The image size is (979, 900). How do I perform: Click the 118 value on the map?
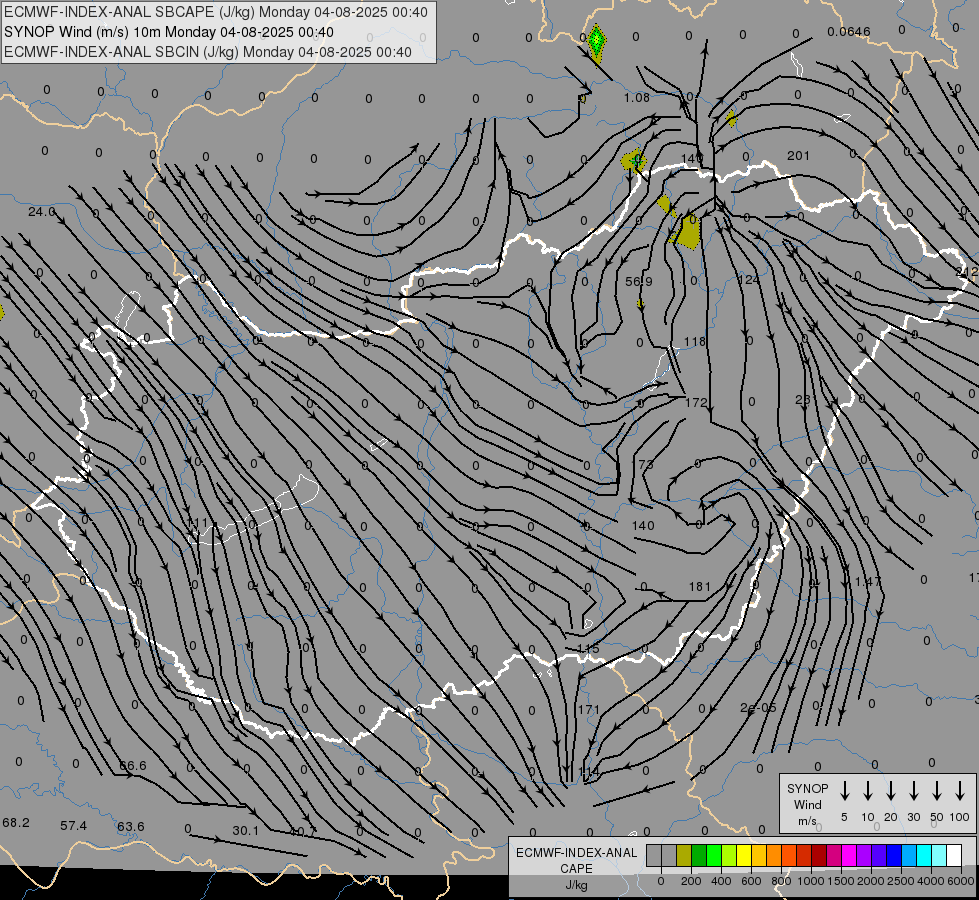[x=695, y=342]
